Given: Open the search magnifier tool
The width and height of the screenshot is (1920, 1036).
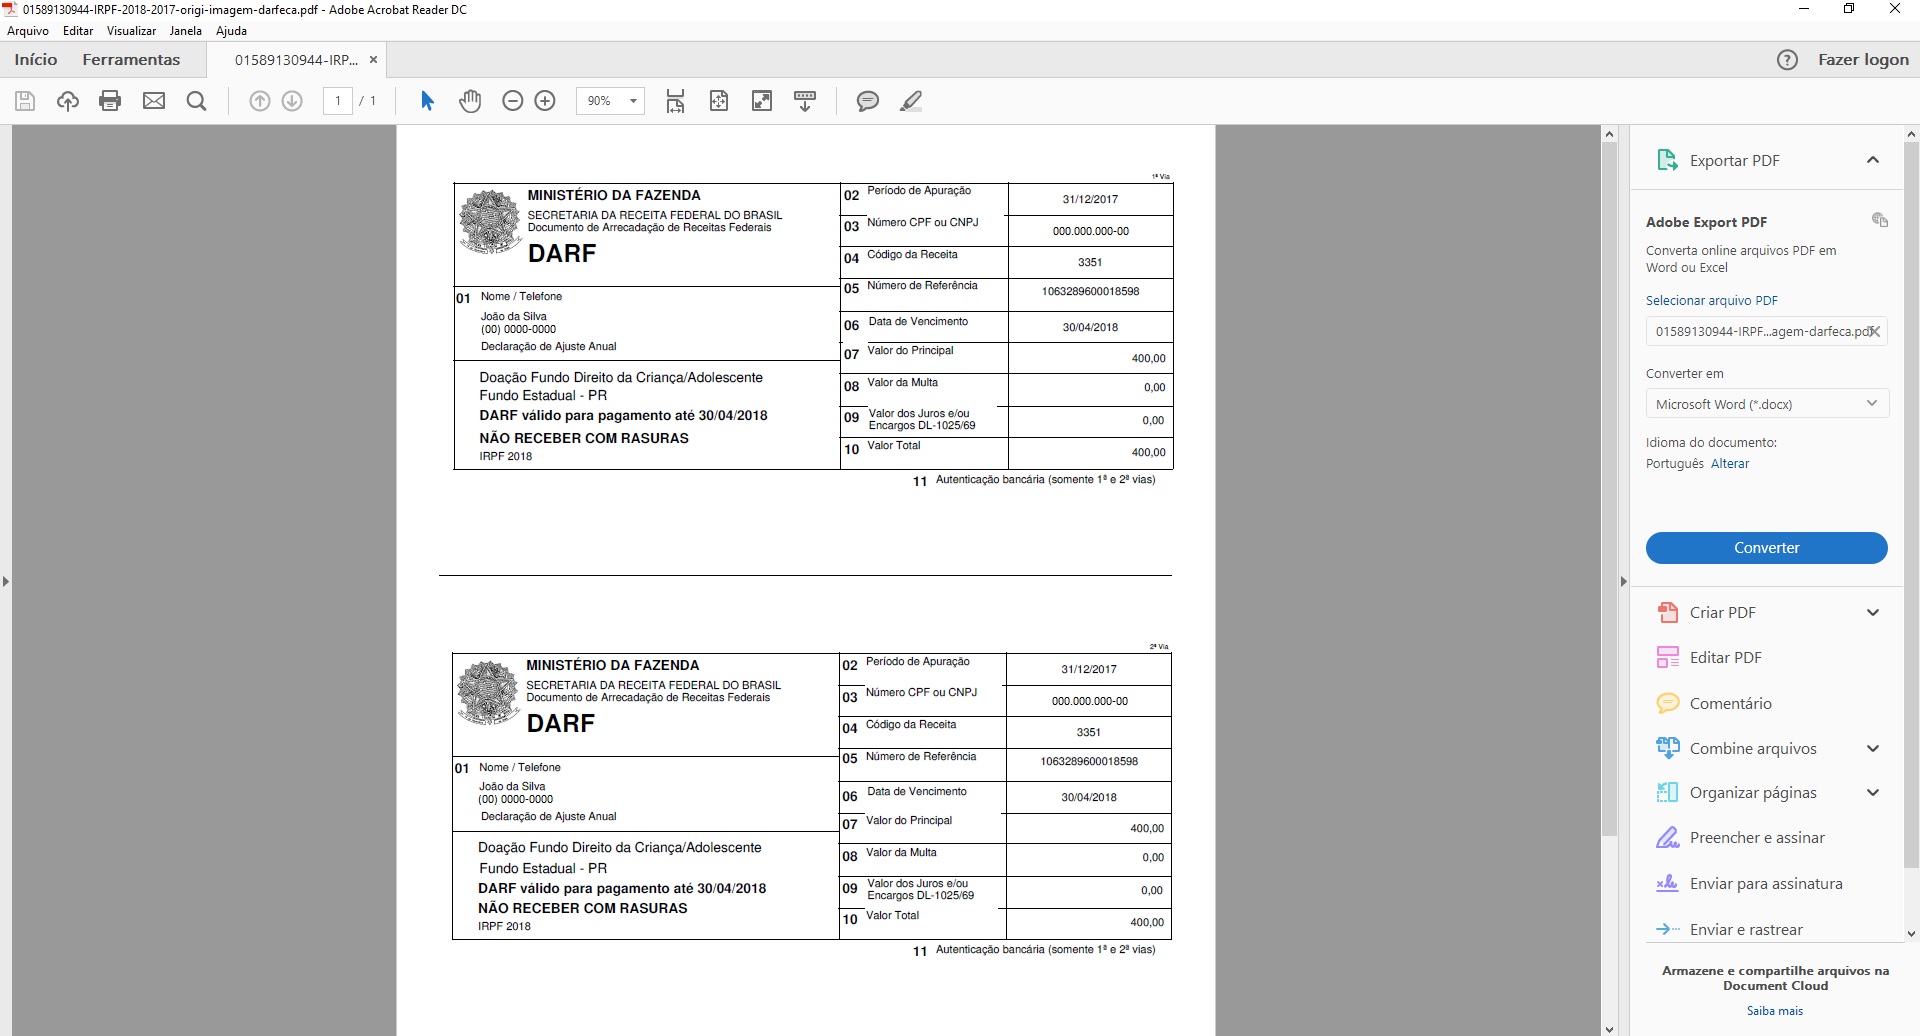Looking at the screenshot, I should coord(197,101).
